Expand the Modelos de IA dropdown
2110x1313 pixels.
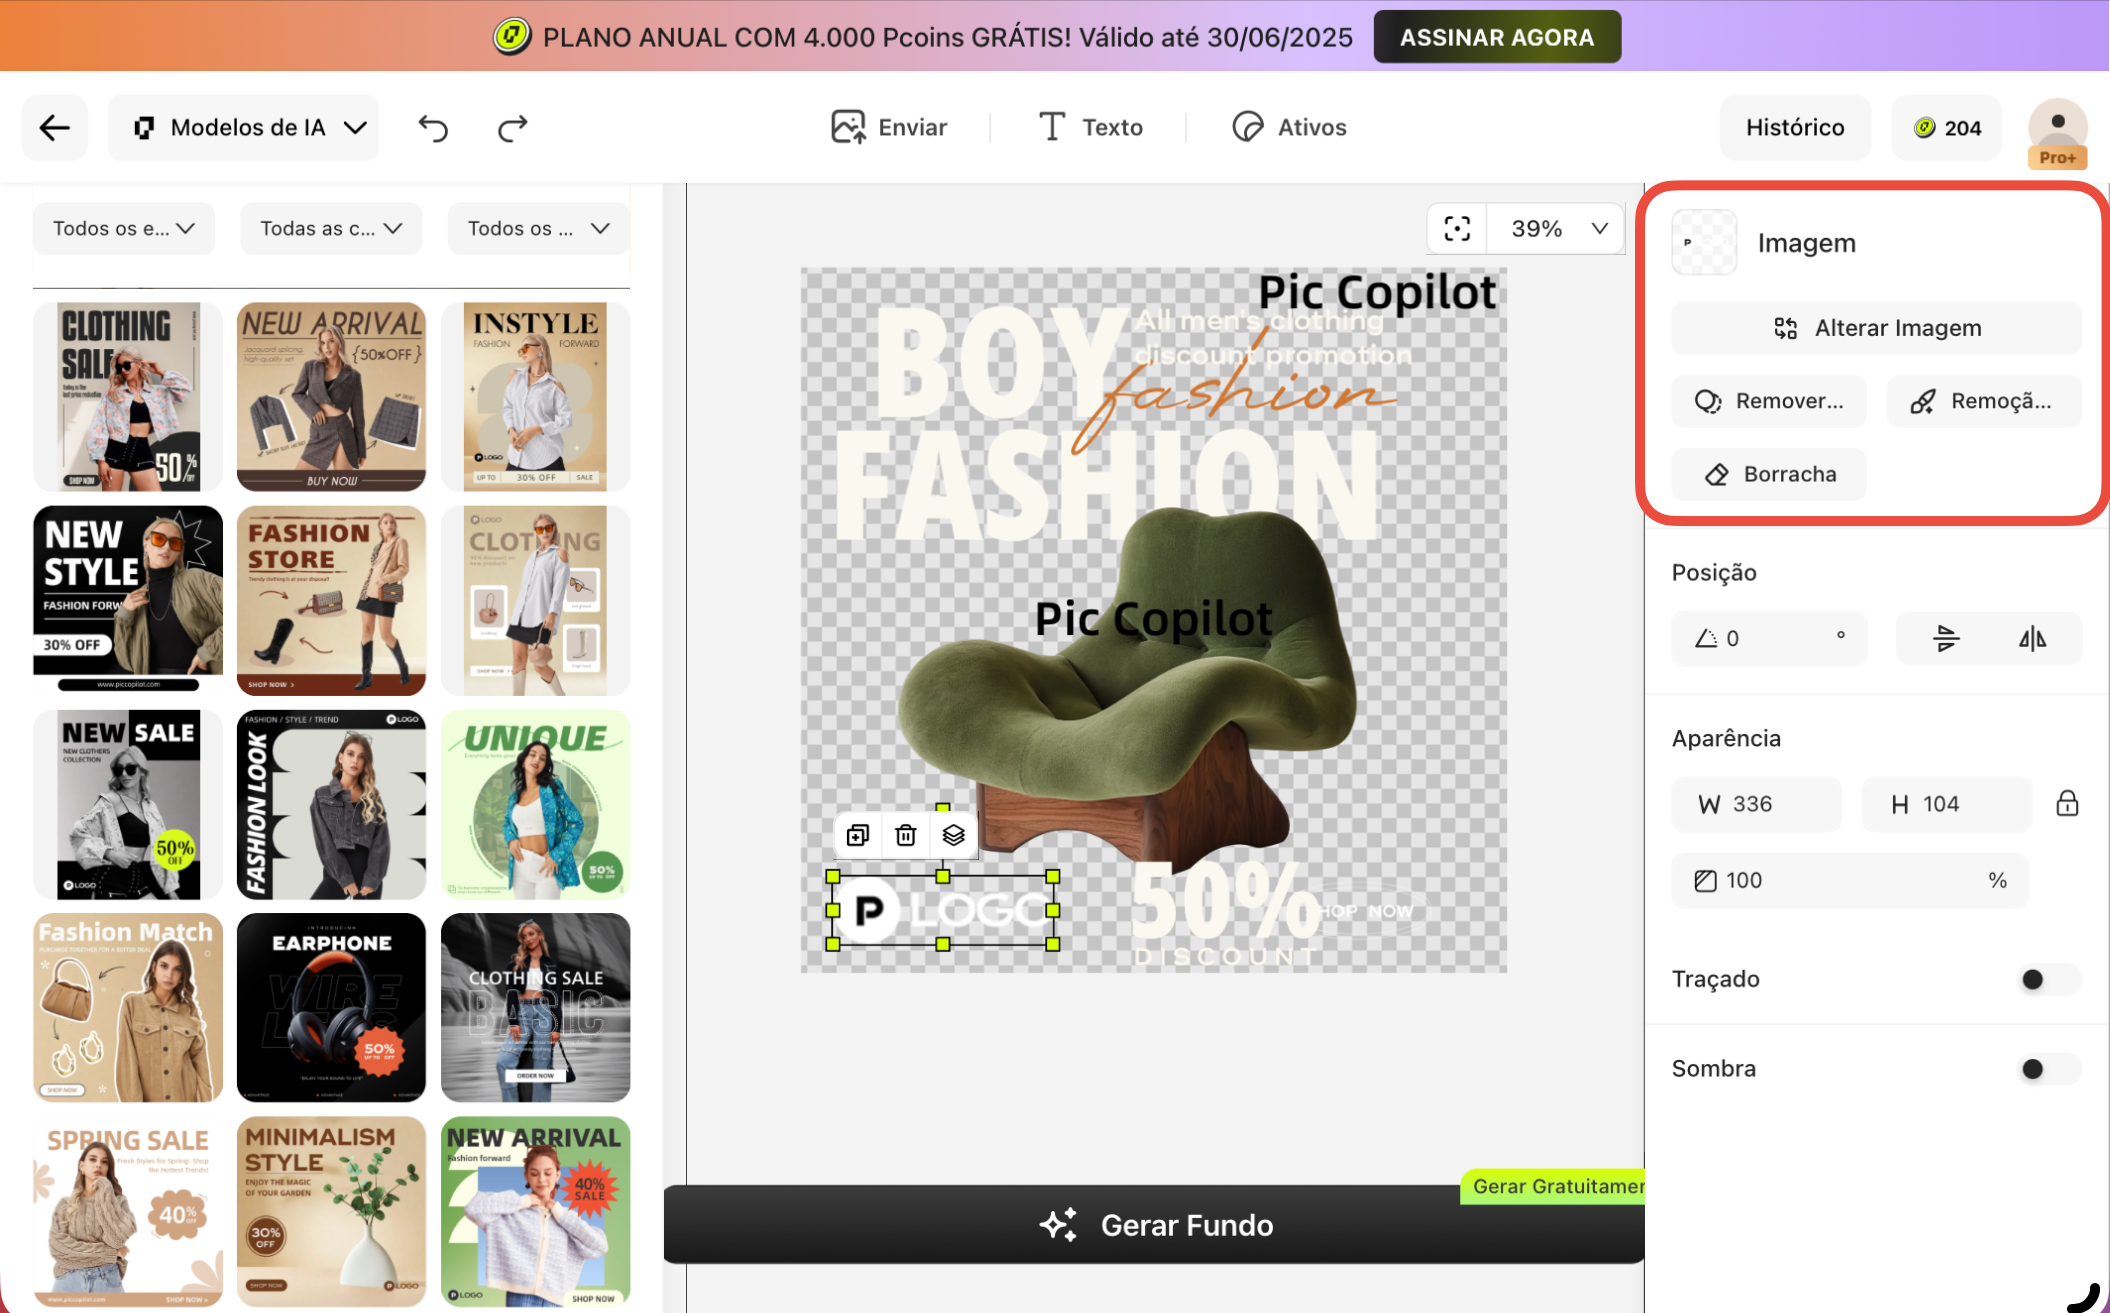245,128
